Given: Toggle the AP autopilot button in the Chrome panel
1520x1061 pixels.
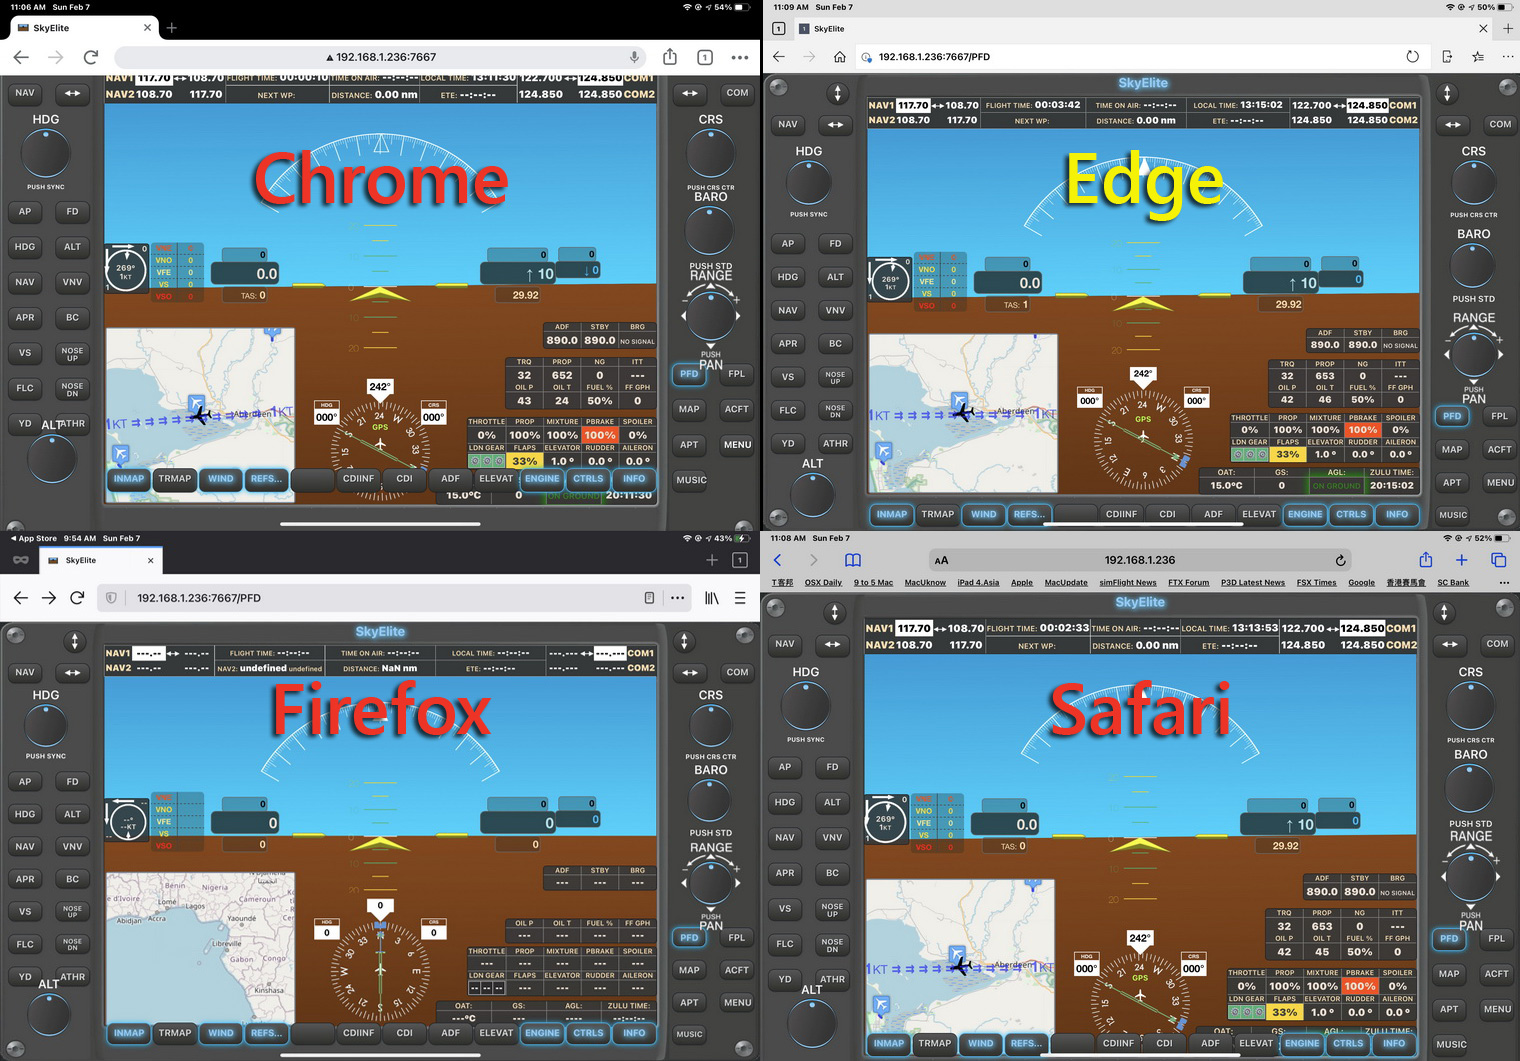Looking at the screenshot, I should (x=25, y=212).
